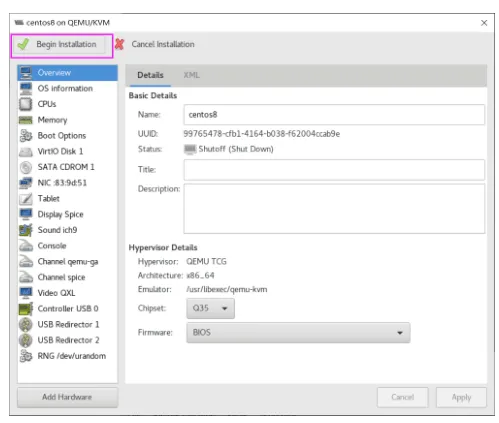Click the Cancel button at bottom
The width and height of the screenshot is (499, 423).
(403, 397)
